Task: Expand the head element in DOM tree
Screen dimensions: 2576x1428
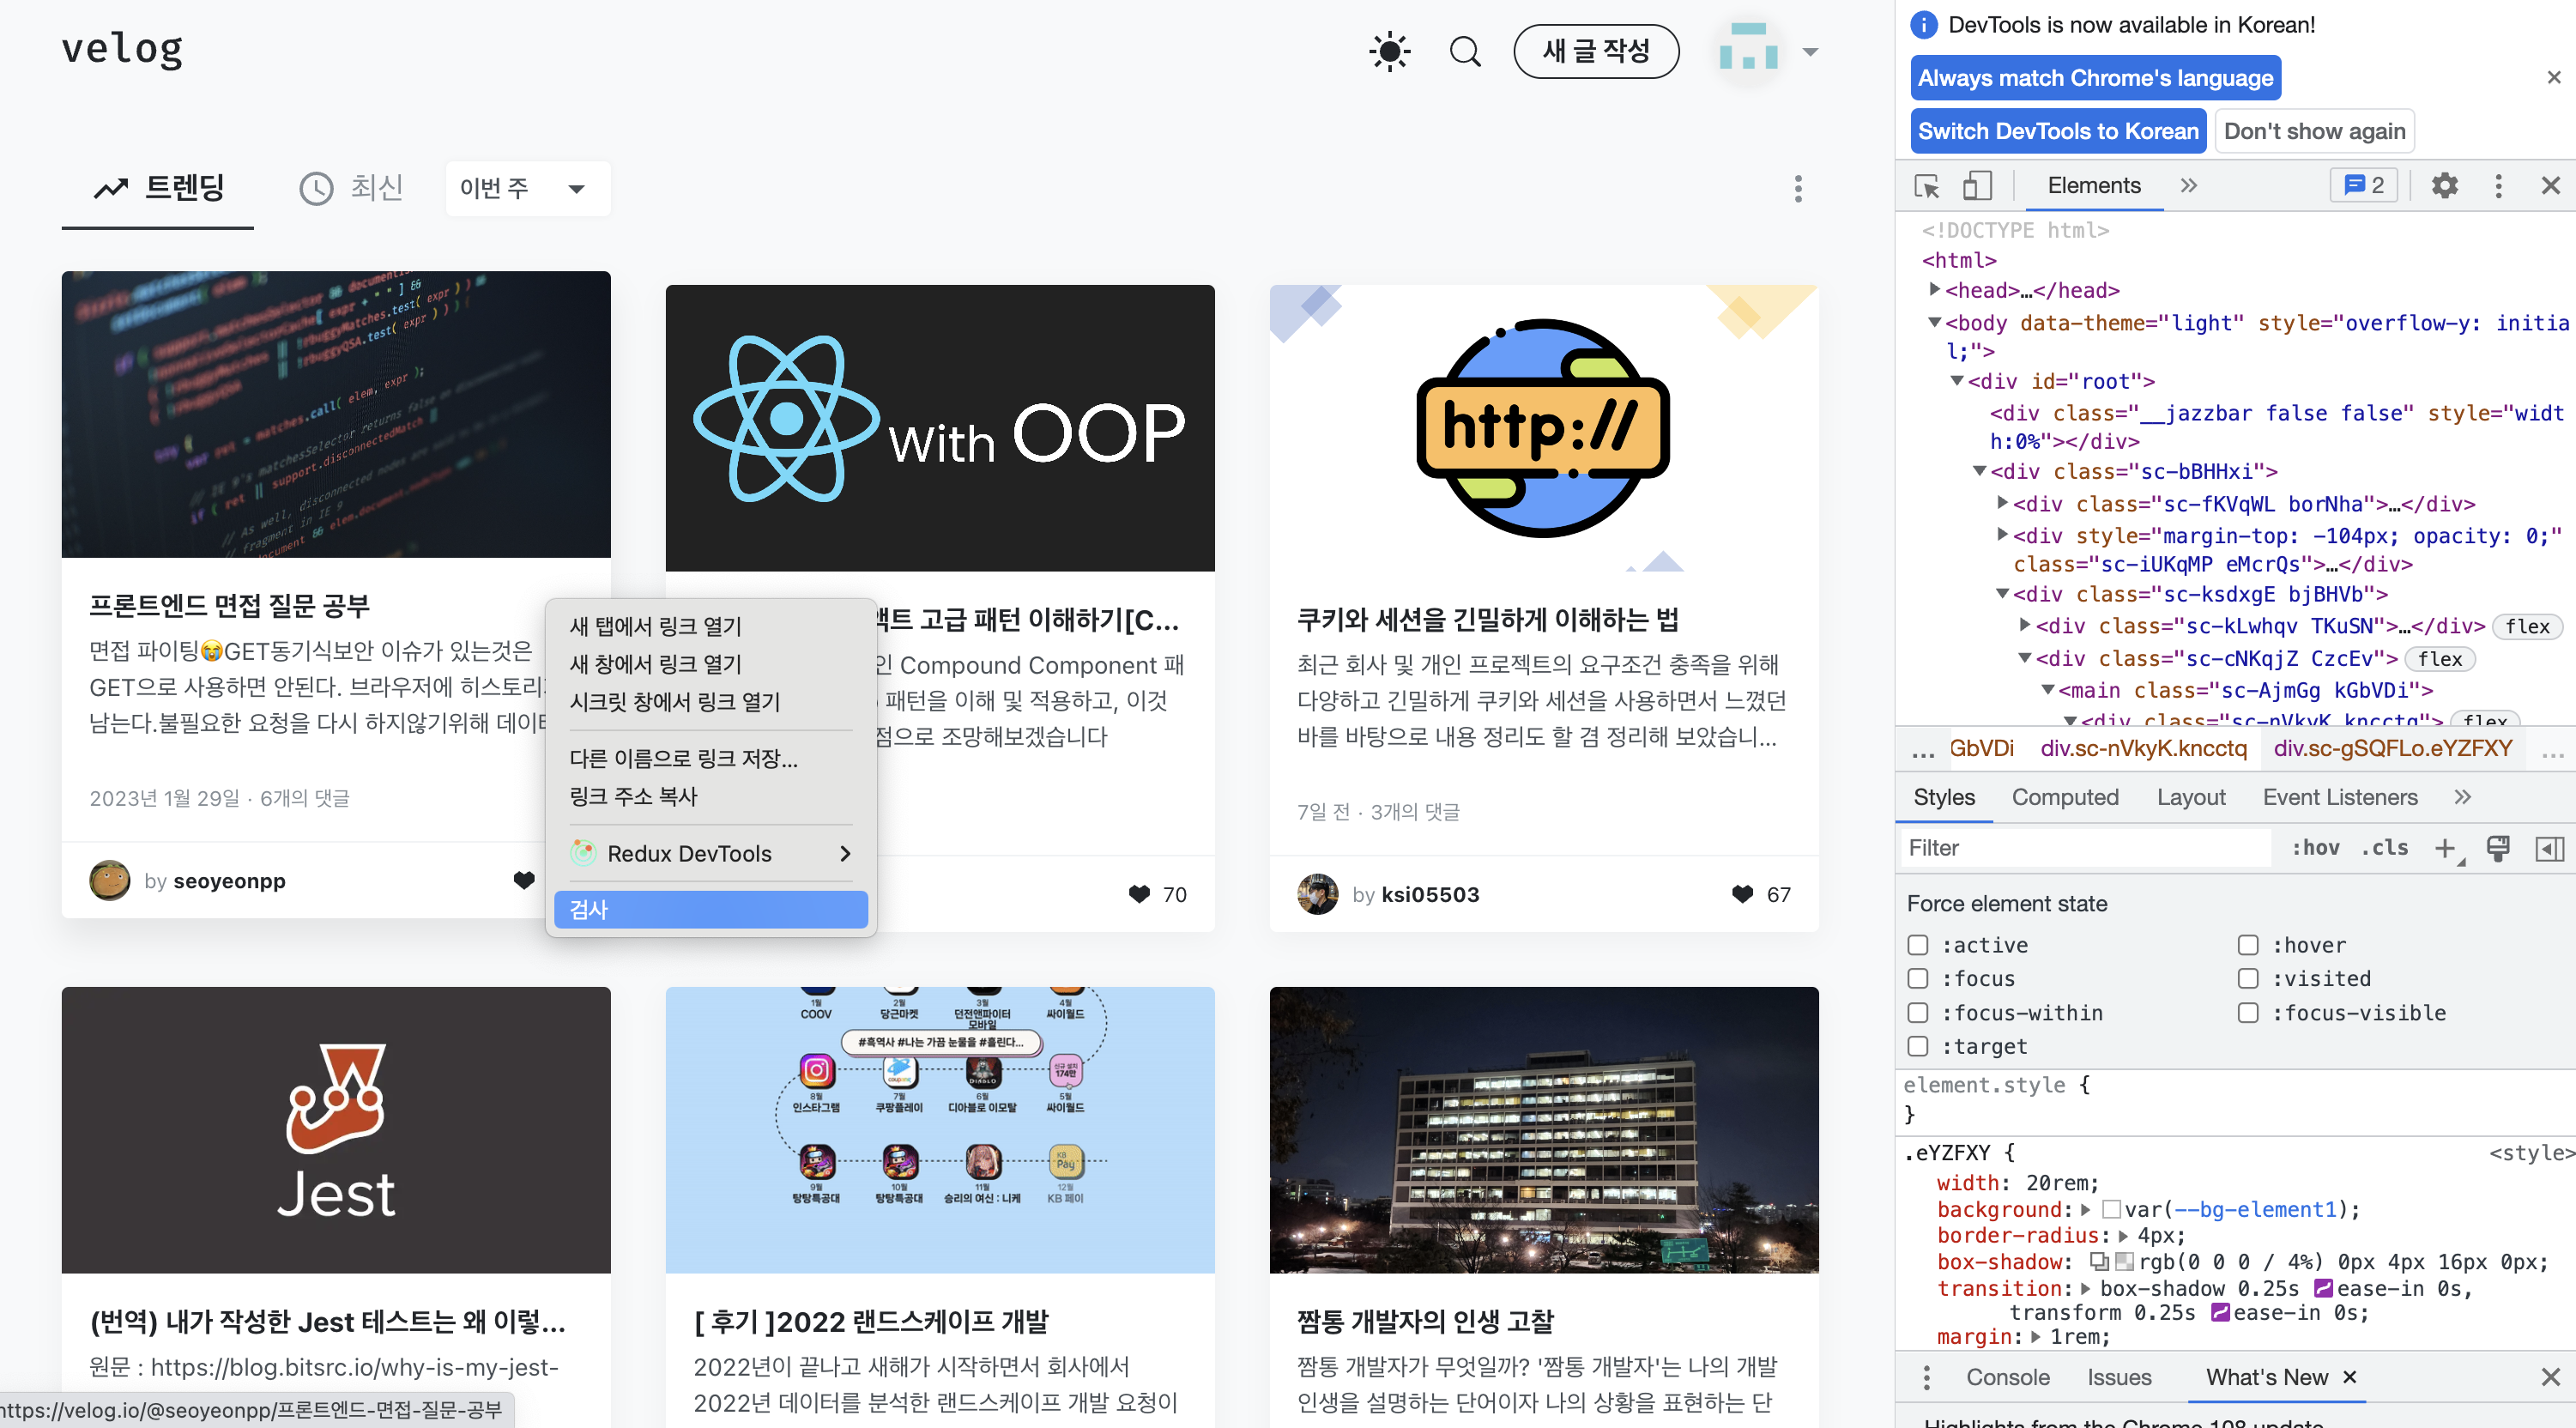Action: point(1934,290)
